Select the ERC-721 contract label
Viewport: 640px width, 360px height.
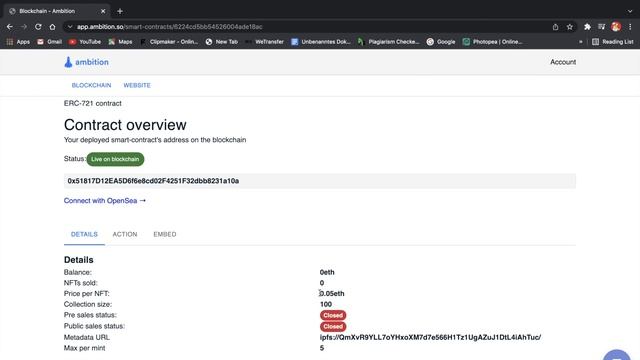(x=93, y=104)
